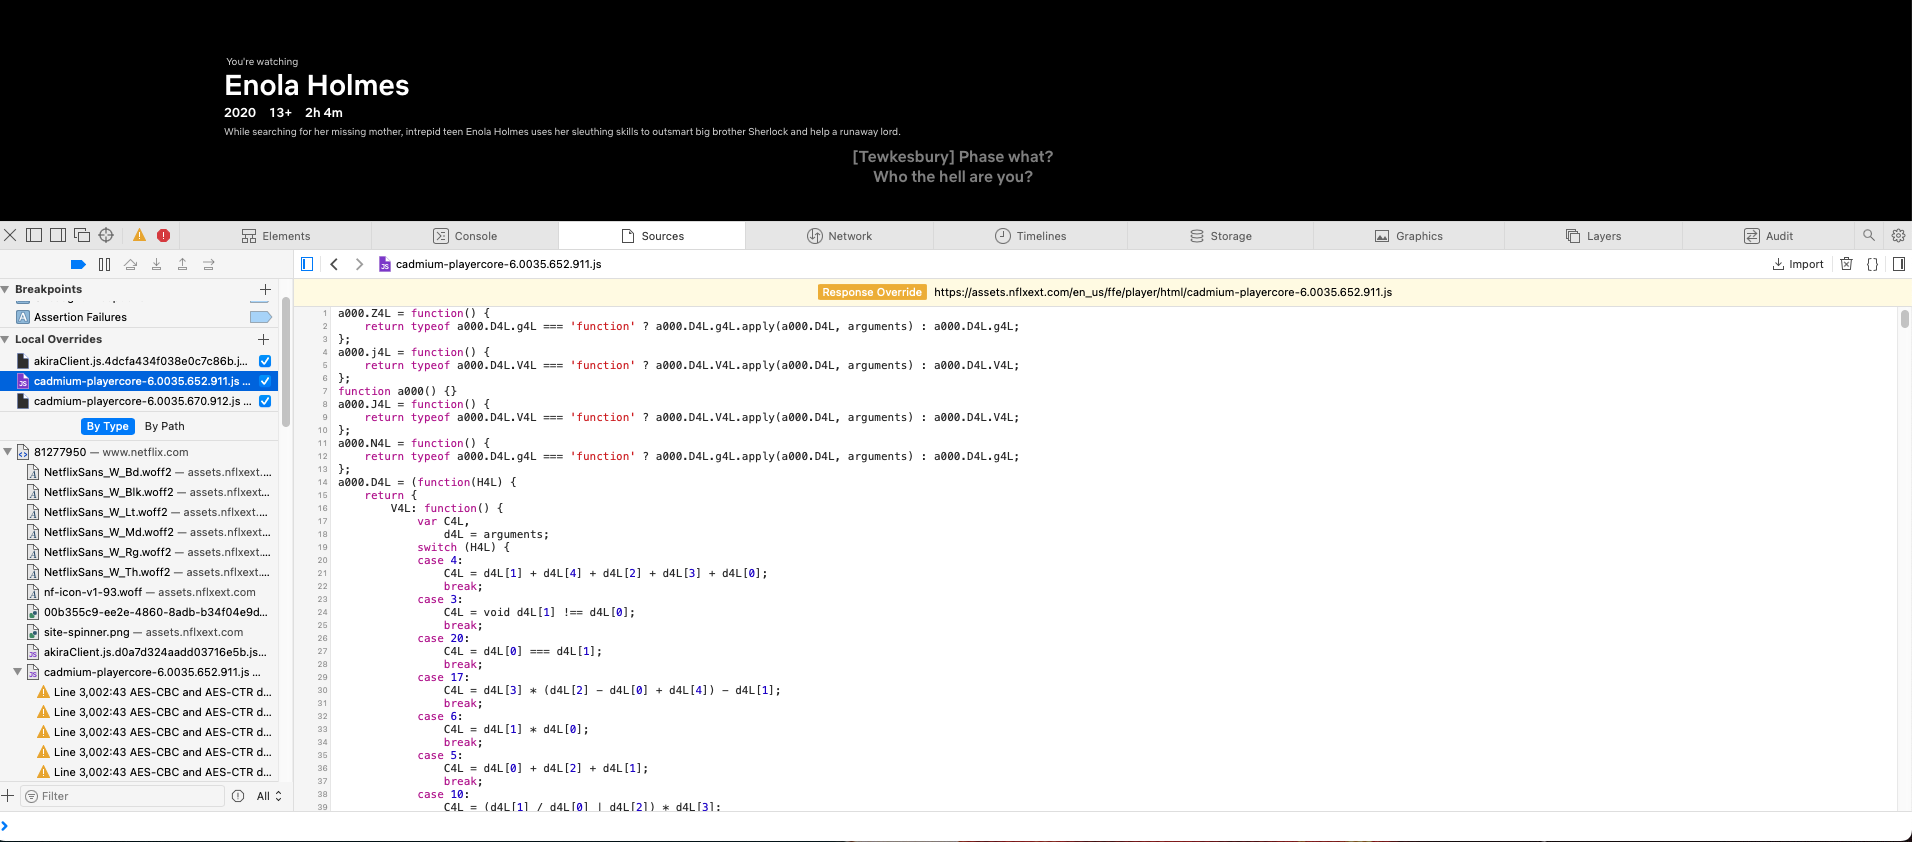
Task: Click the Step Over debugger icon
Action: (130, 264)
